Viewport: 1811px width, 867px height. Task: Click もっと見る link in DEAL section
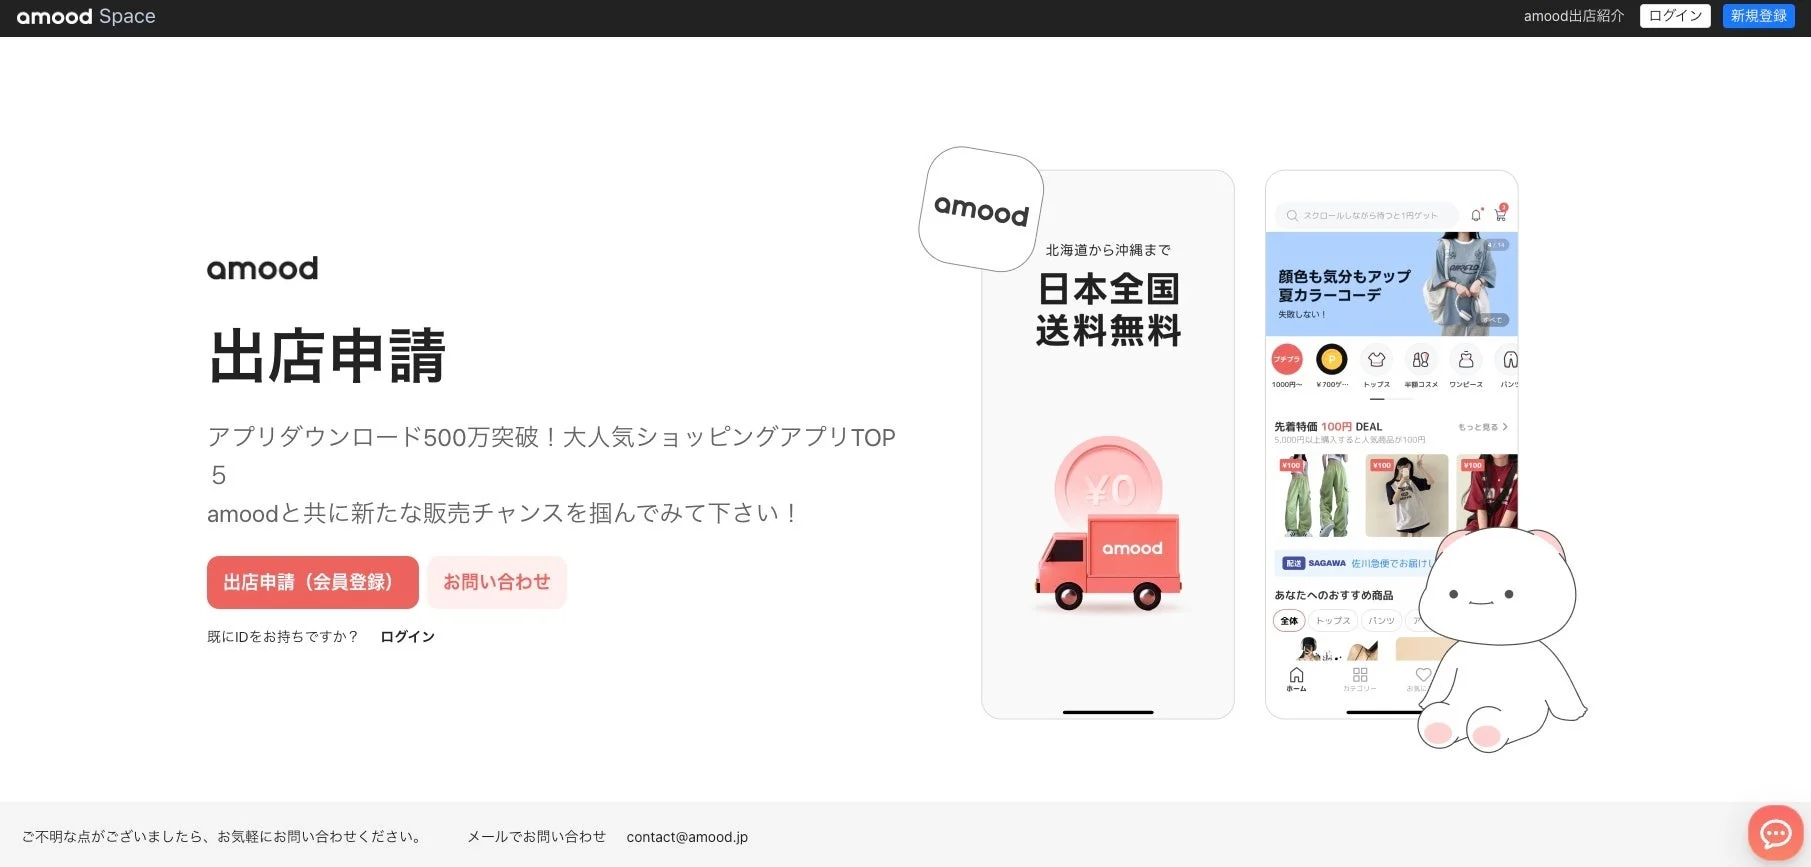[1482, 427]
